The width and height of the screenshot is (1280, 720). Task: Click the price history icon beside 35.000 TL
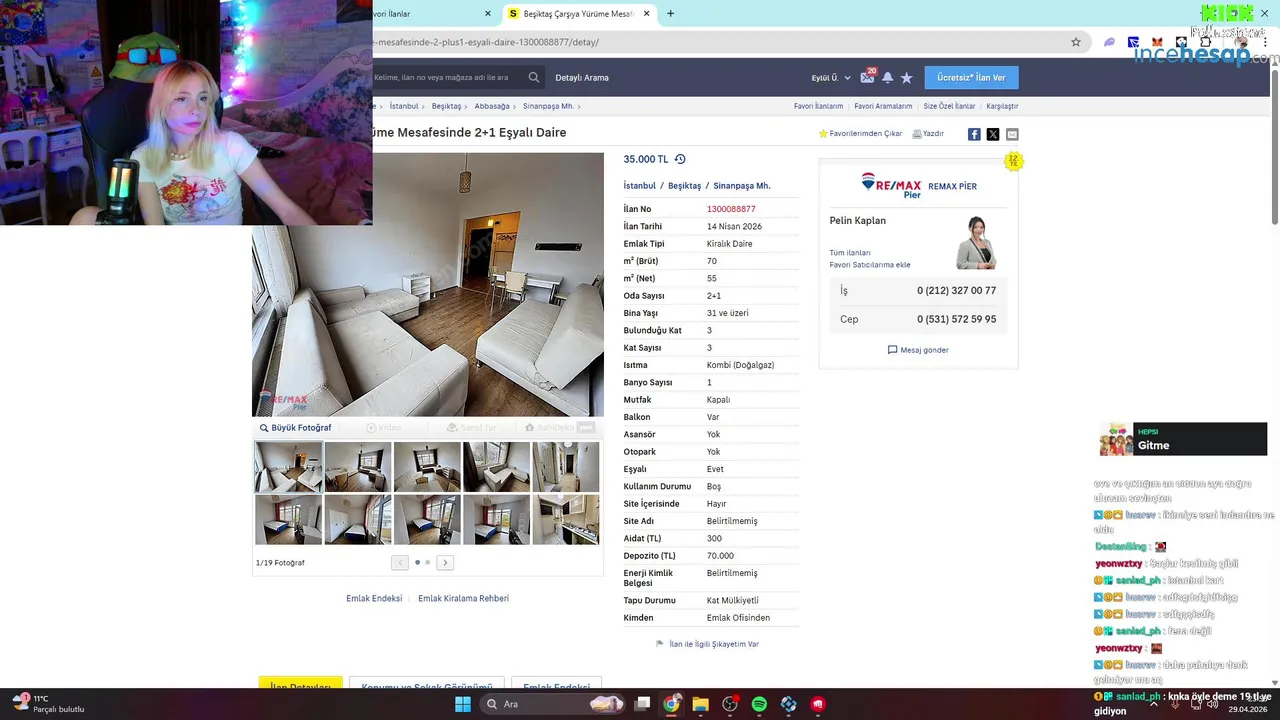click(x=680, y=159)
